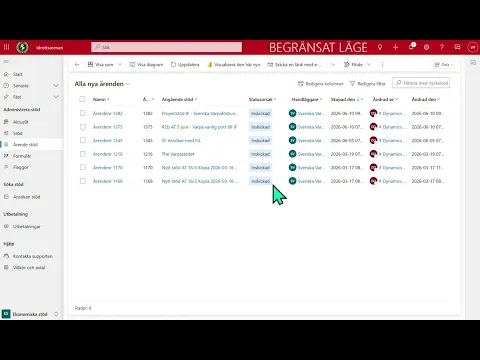480x360 pixels.
Task: Click handläggare avatar in Ärende 1382 row
Action: click(292, 113)
